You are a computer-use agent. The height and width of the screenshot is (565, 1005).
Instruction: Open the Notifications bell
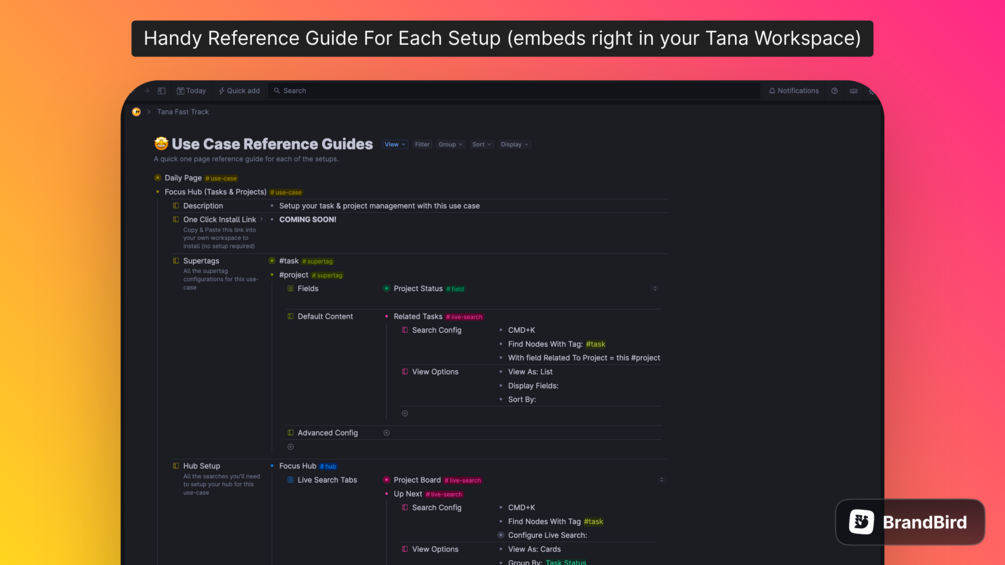click(794, 91)
